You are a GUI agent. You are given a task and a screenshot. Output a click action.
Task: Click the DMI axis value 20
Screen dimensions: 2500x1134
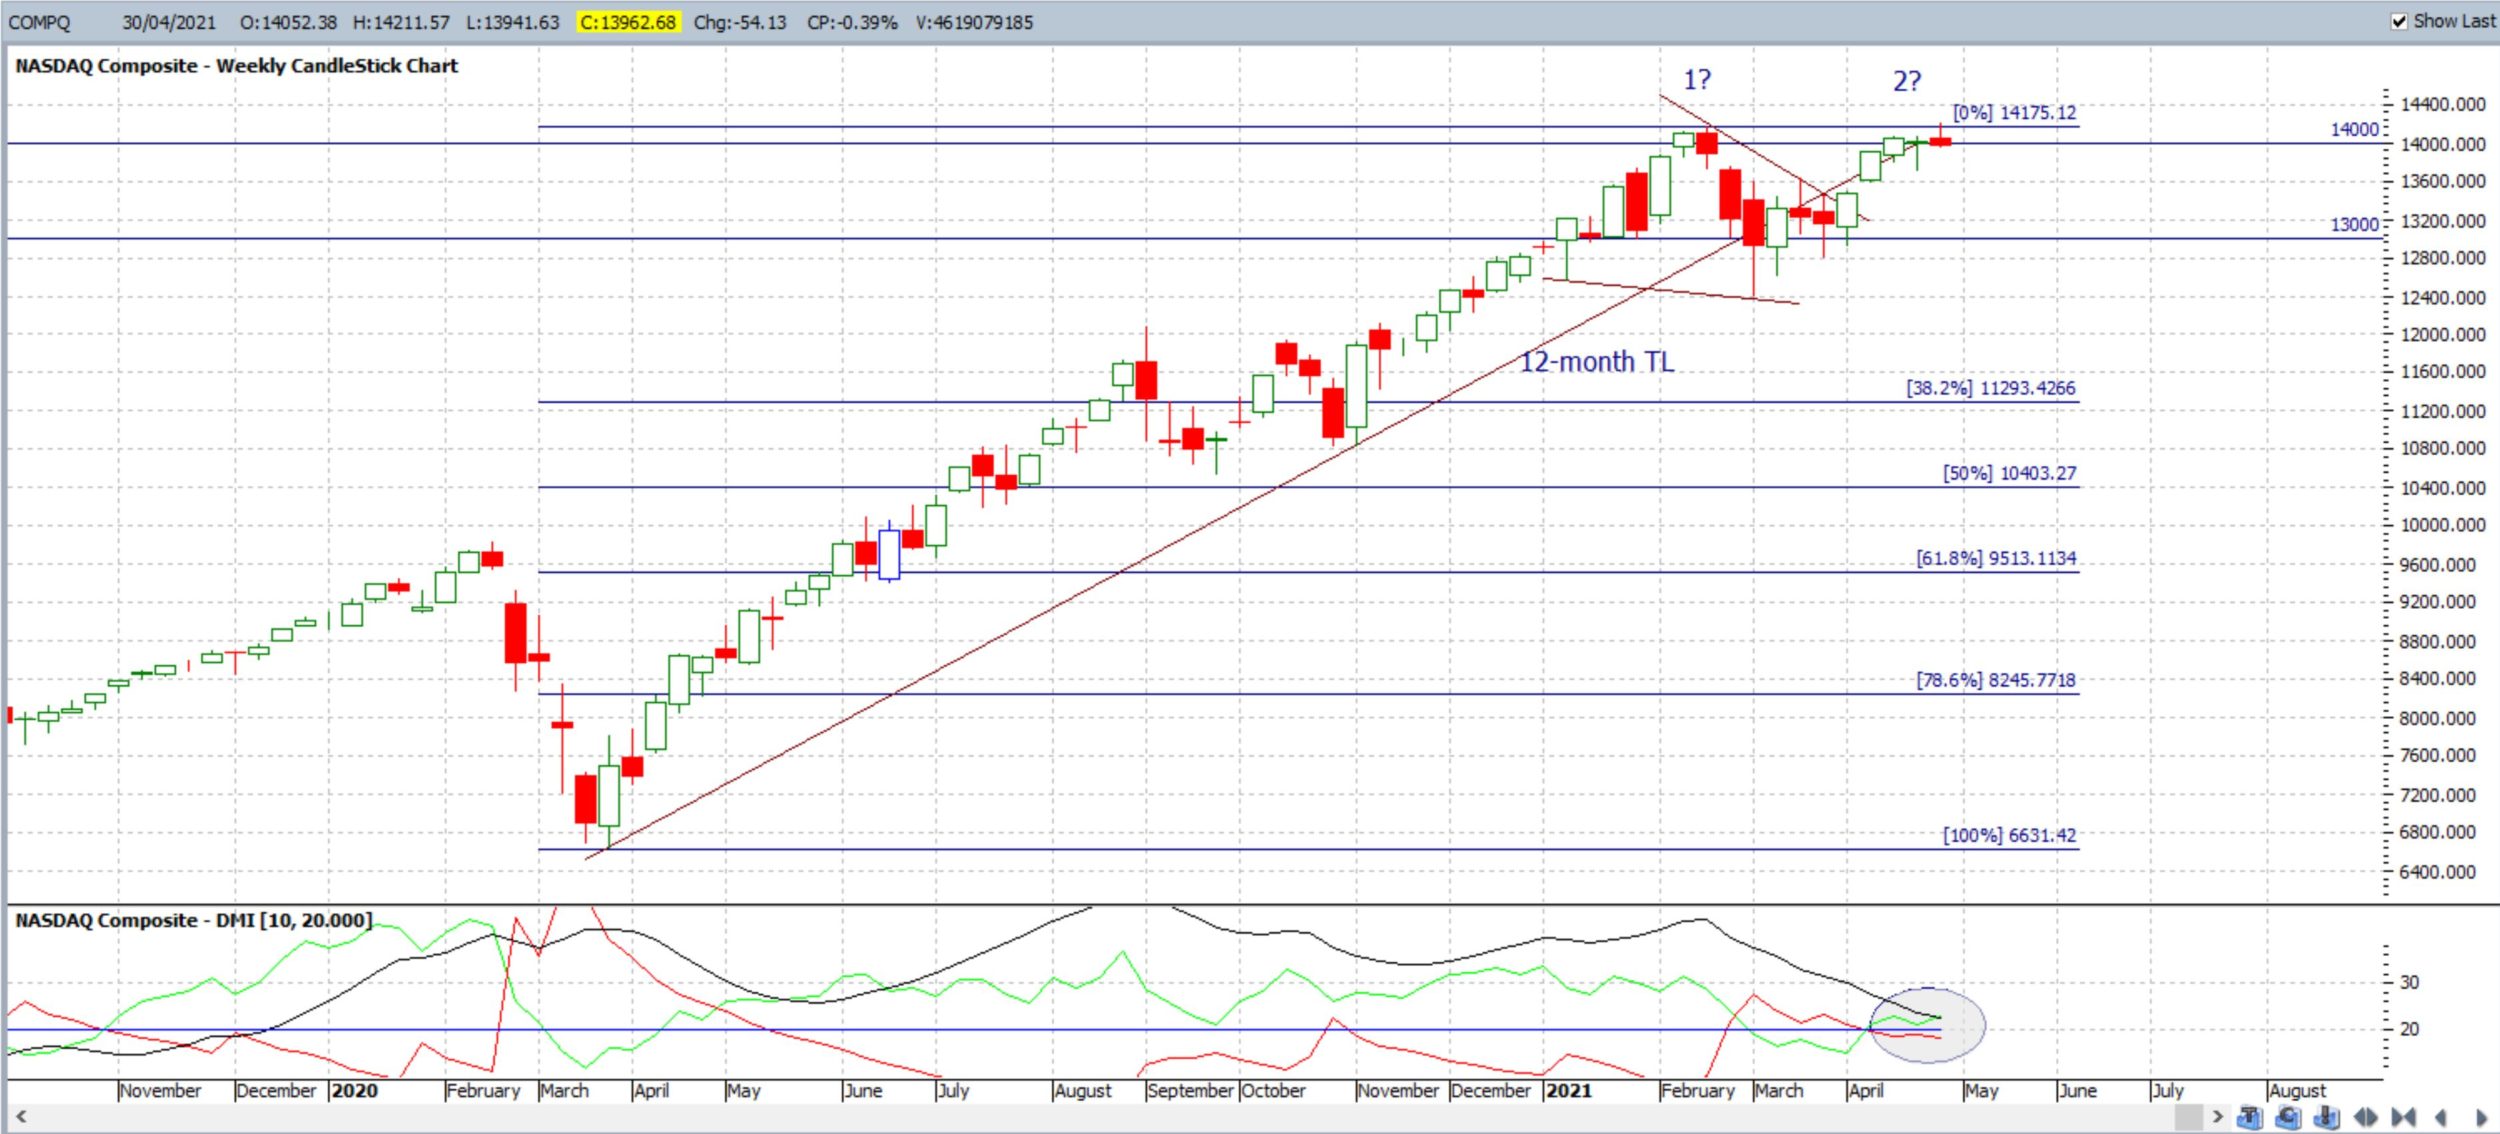(2409, 1029)
